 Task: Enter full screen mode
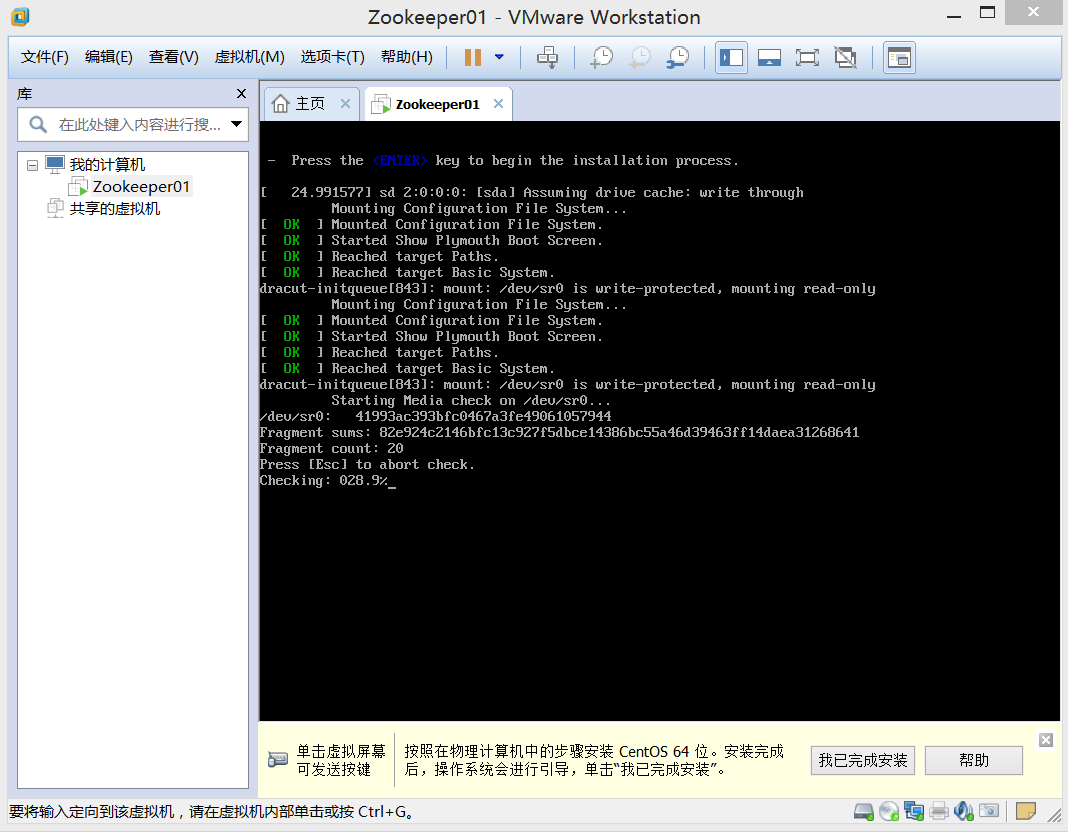click(807, 57)
